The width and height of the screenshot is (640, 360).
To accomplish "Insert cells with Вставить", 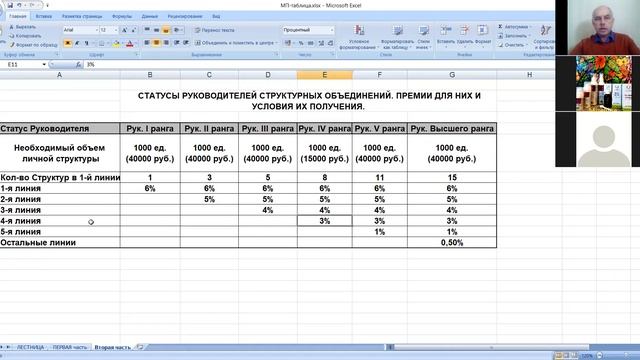I will coord(446,36).
